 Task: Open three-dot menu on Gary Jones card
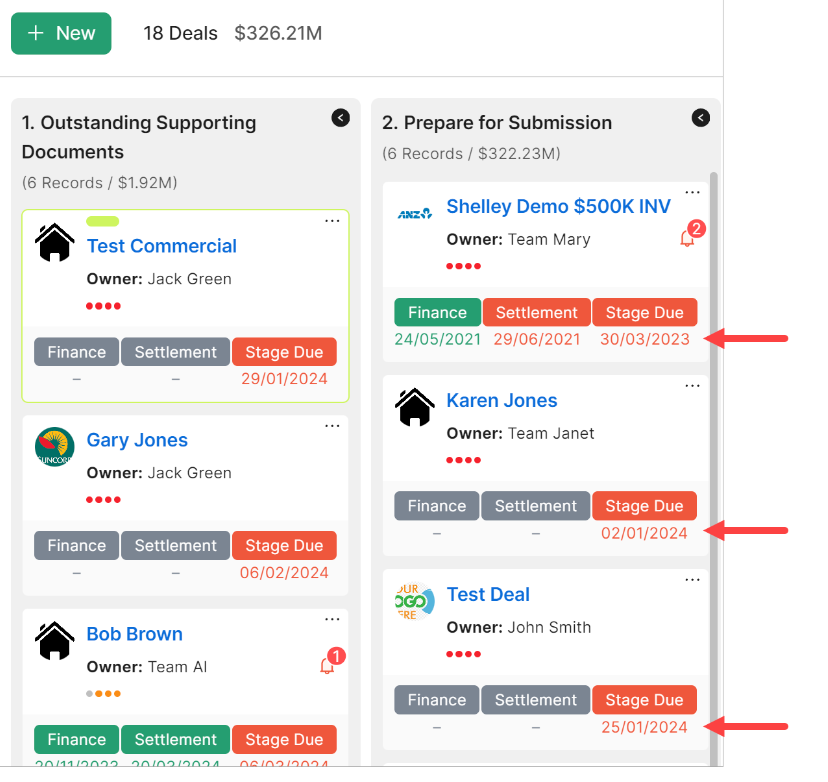[x=333, y=426]
